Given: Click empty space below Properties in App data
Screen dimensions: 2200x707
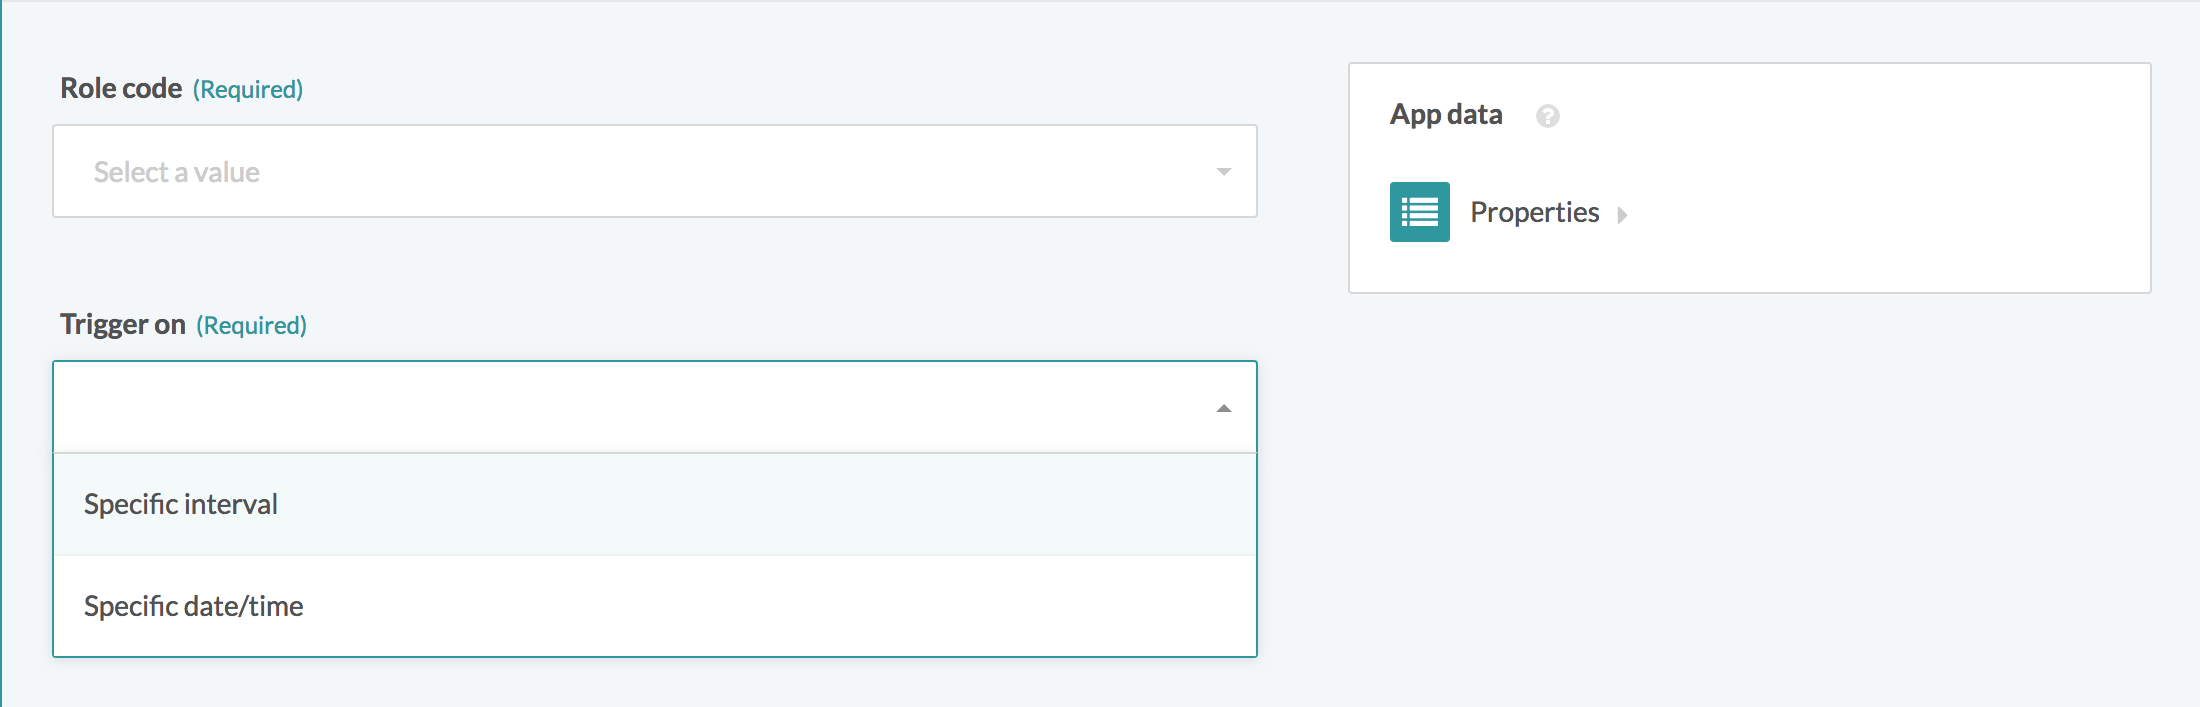Looking at the screenshot, I should pyautogui.click(x=1750, y=266).
